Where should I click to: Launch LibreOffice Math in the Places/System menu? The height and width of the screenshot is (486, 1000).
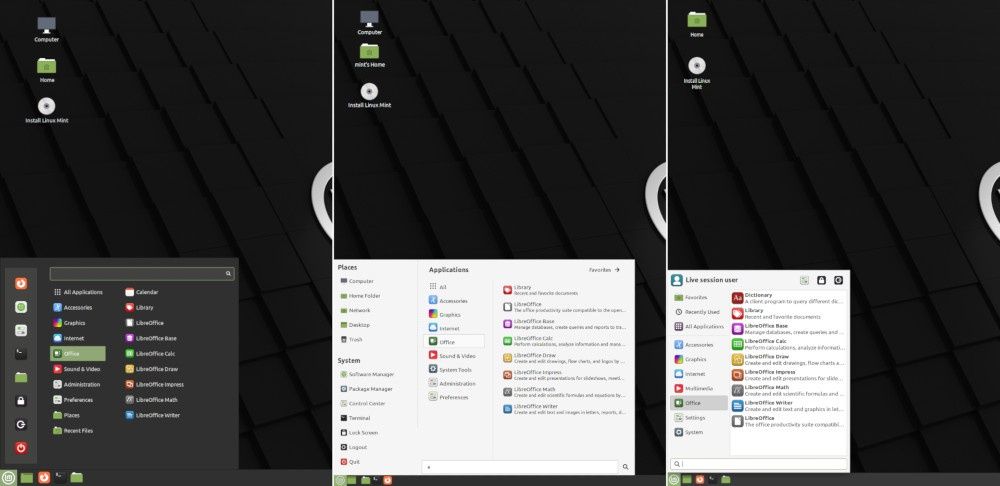[564, 392]
